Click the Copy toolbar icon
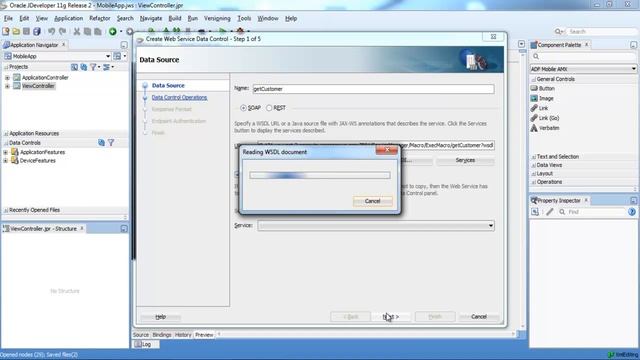 [x=87, y=31]
